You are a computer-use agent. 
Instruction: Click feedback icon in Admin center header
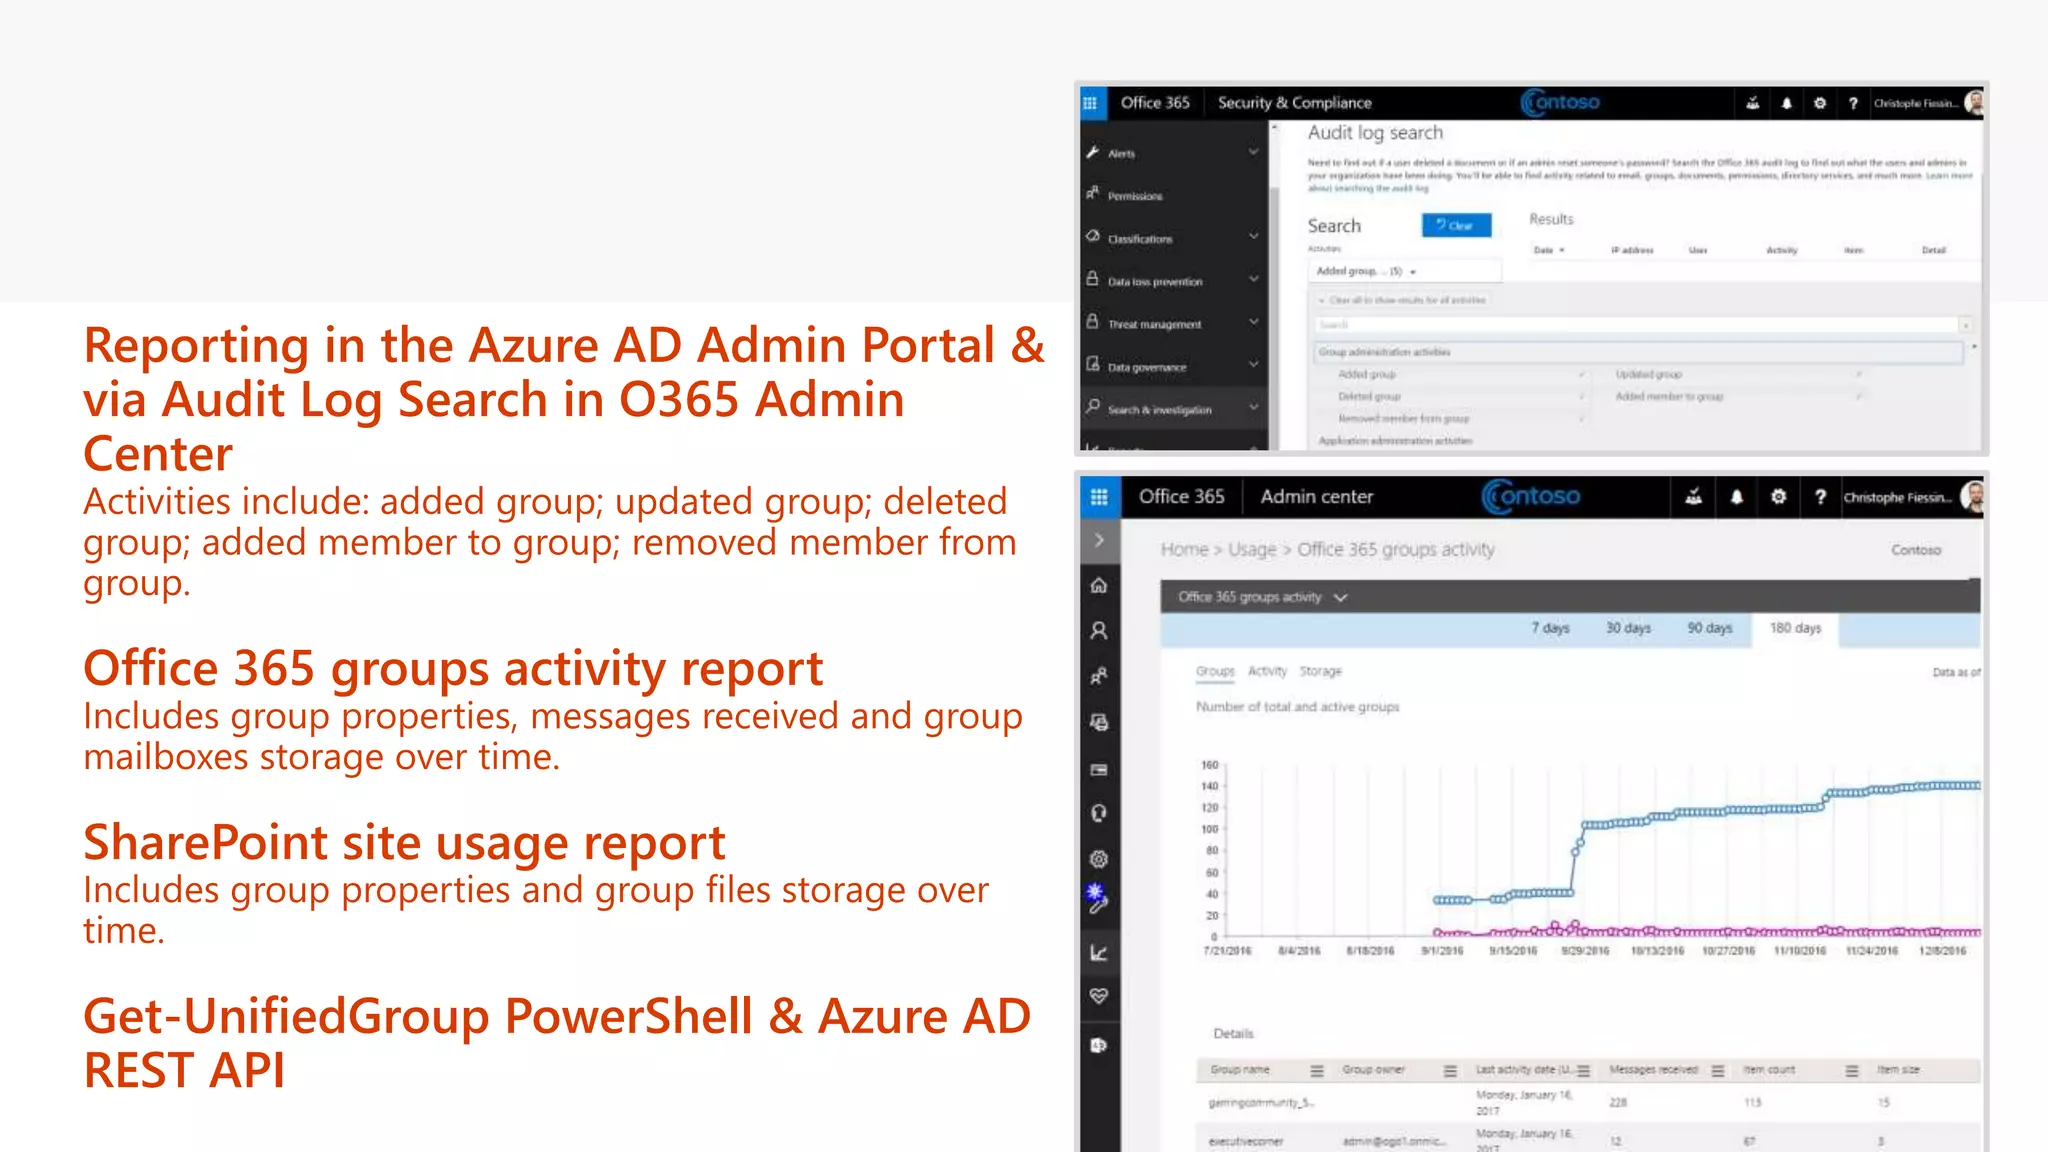(x=1693, y=497)
